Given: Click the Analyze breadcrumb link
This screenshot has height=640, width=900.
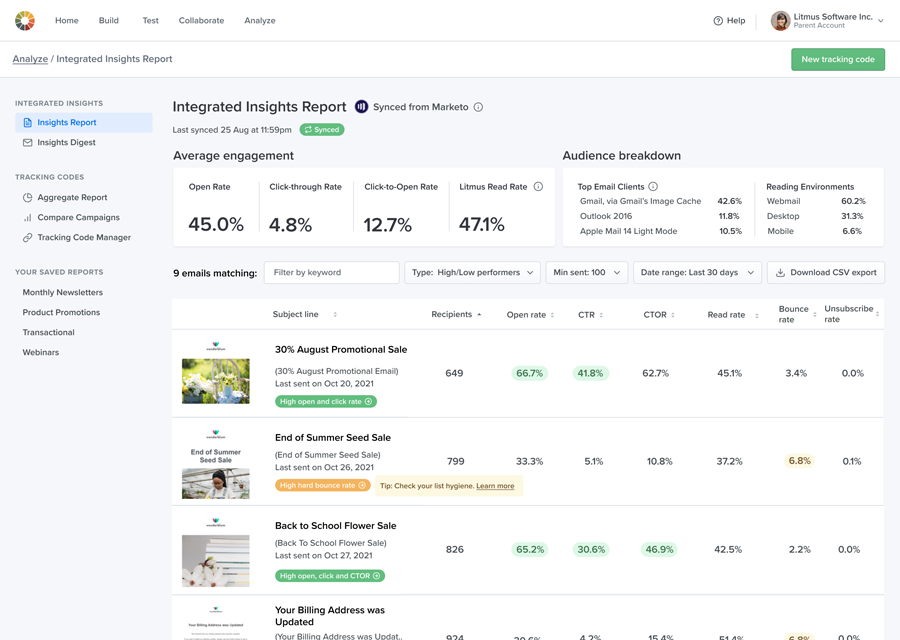Looking at the screenshot, I should pos(30,59).
